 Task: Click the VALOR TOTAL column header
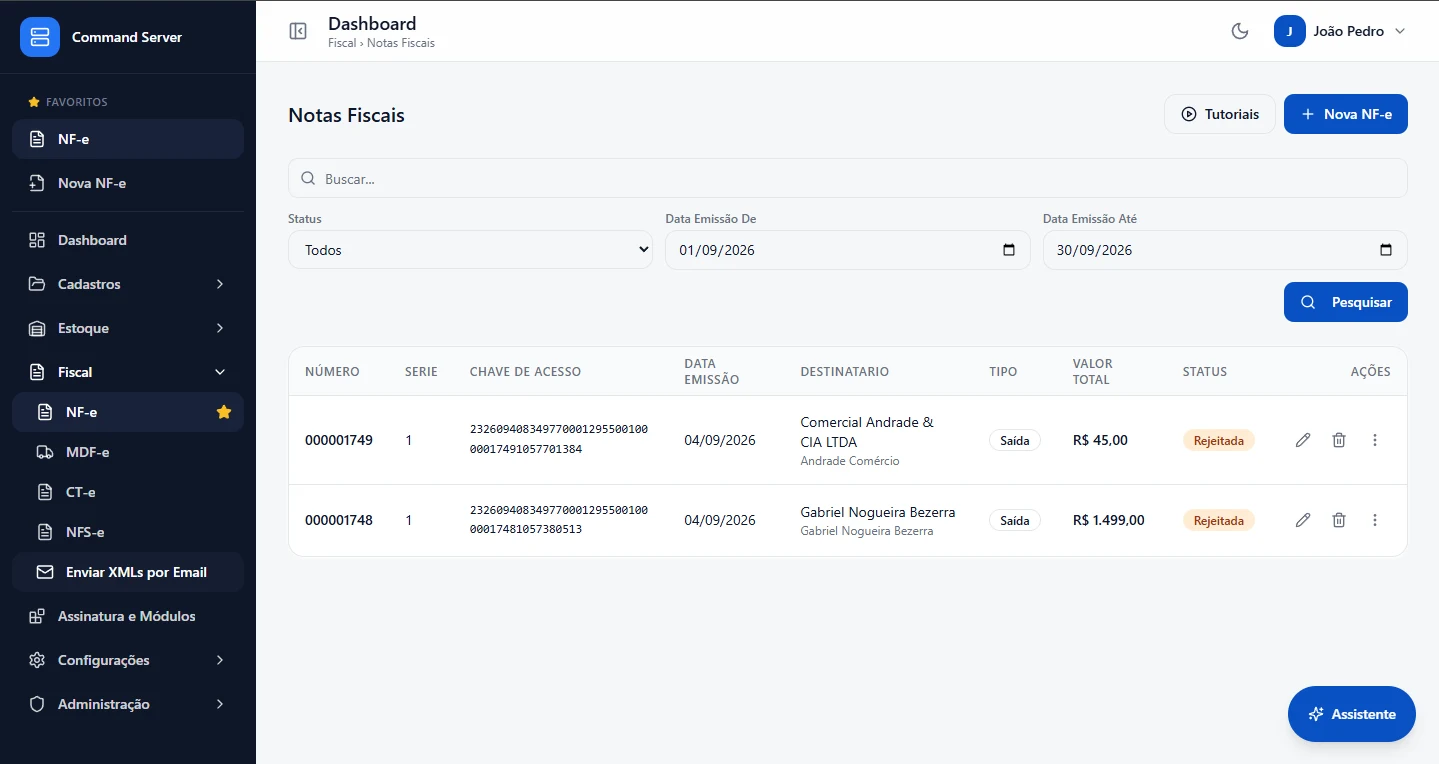[1093, 371]
